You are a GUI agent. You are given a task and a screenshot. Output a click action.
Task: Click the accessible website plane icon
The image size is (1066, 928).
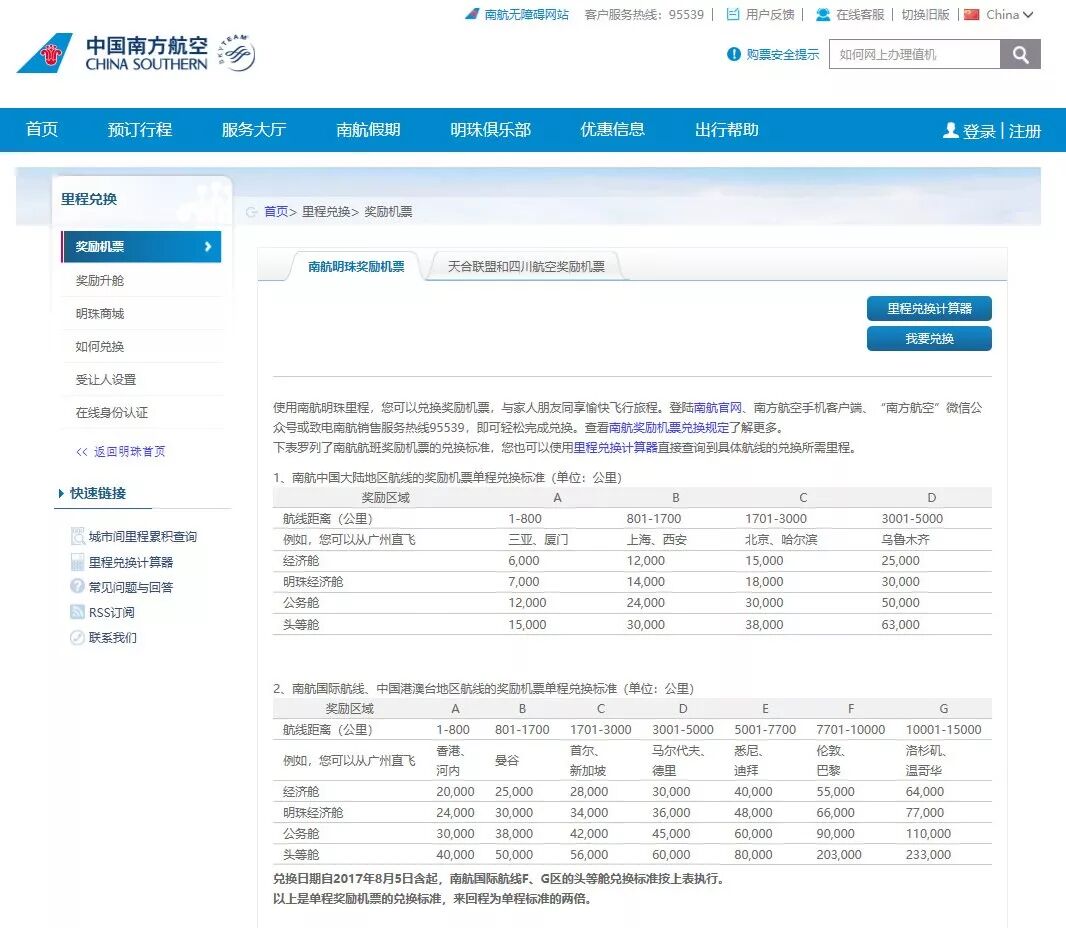[472, 14]
